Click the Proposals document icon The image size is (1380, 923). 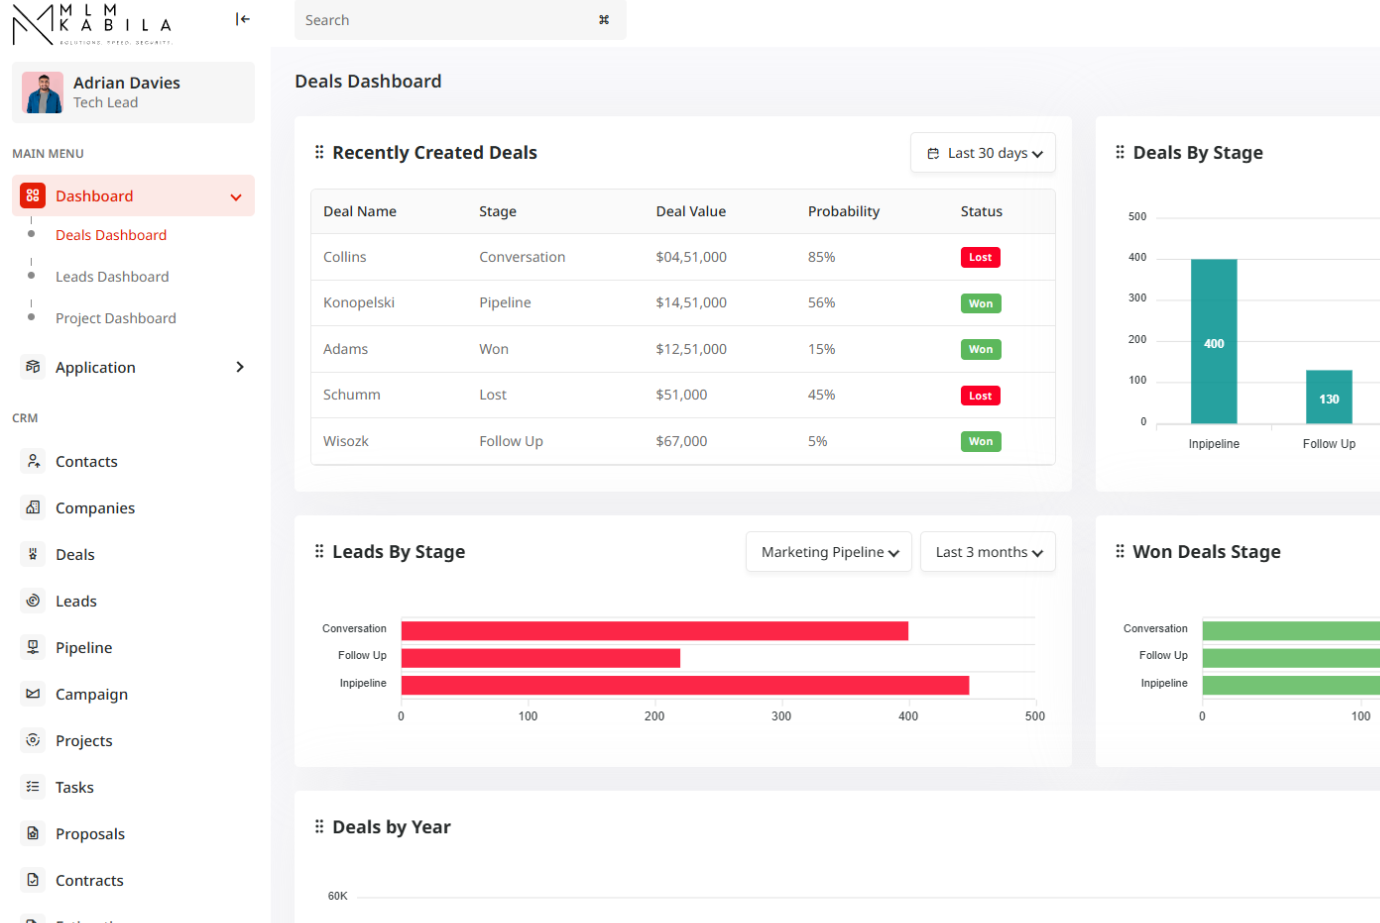(33, 833)
